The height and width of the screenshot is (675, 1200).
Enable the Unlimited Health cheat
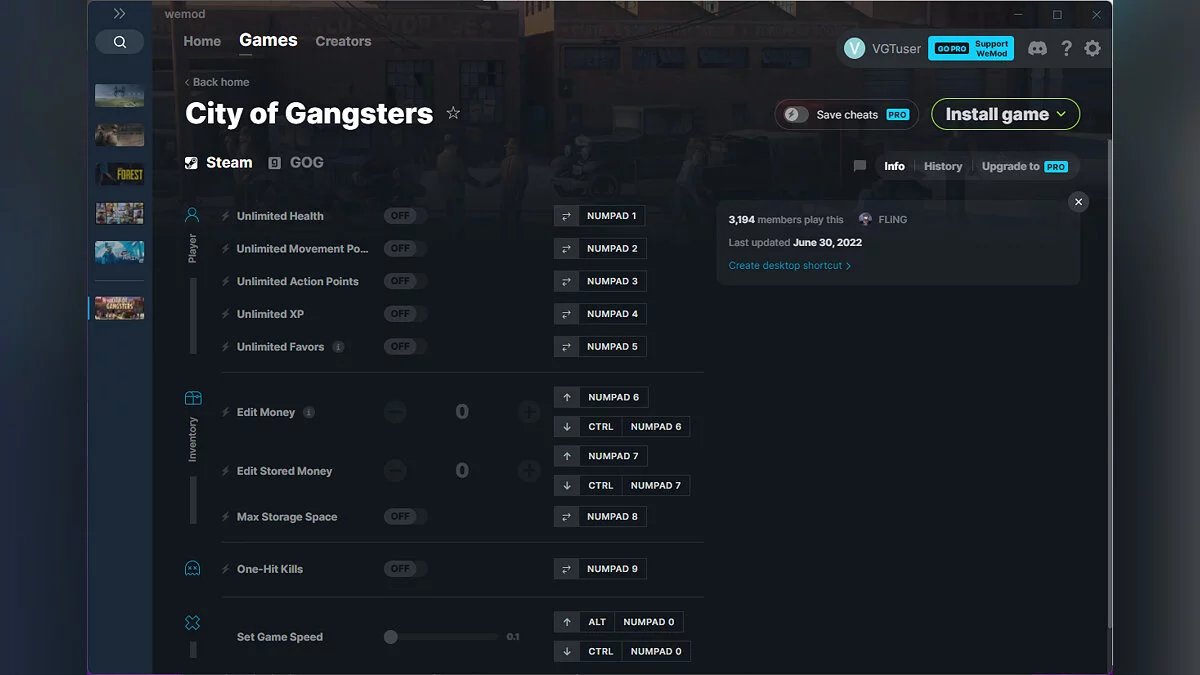[404, 215]
